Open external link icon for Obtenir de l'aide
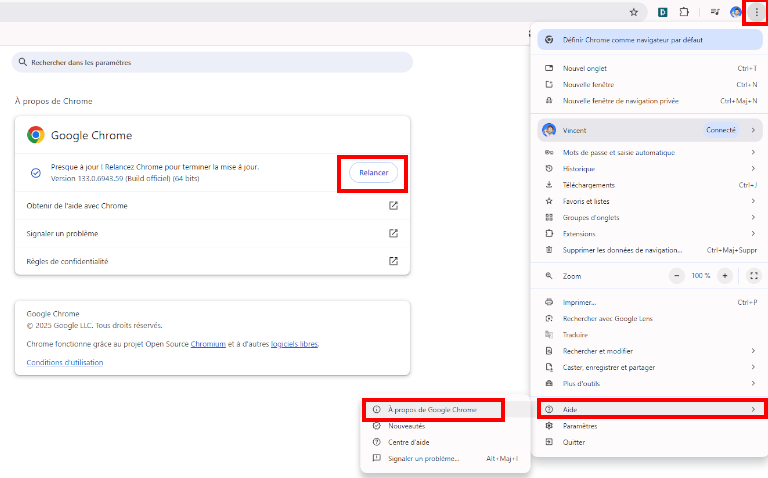Viewport: 768px width, 478px height. click(x=393, y=206)
